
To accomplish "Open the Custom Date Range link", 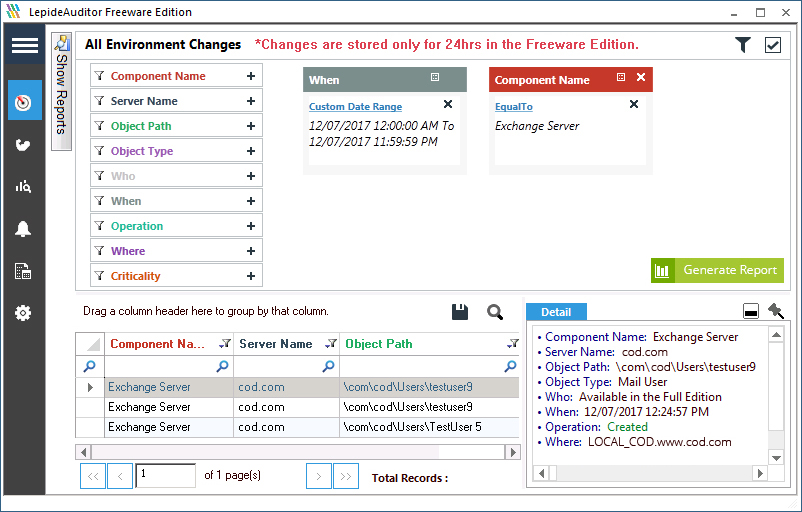I will (x=355, y=106).
